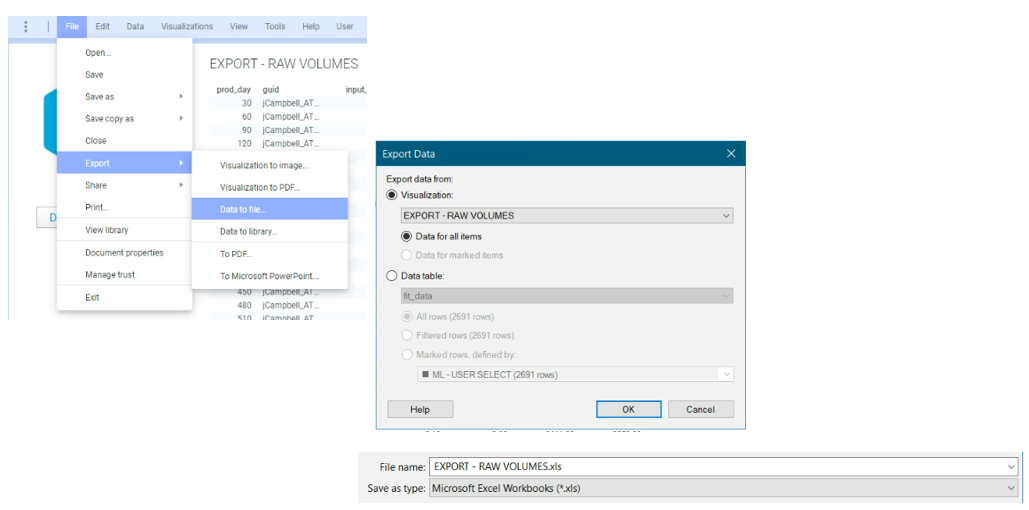Screen dimensions: 1029x510
Task: Click the Help button in dialog
Action: tap(420, 409)
